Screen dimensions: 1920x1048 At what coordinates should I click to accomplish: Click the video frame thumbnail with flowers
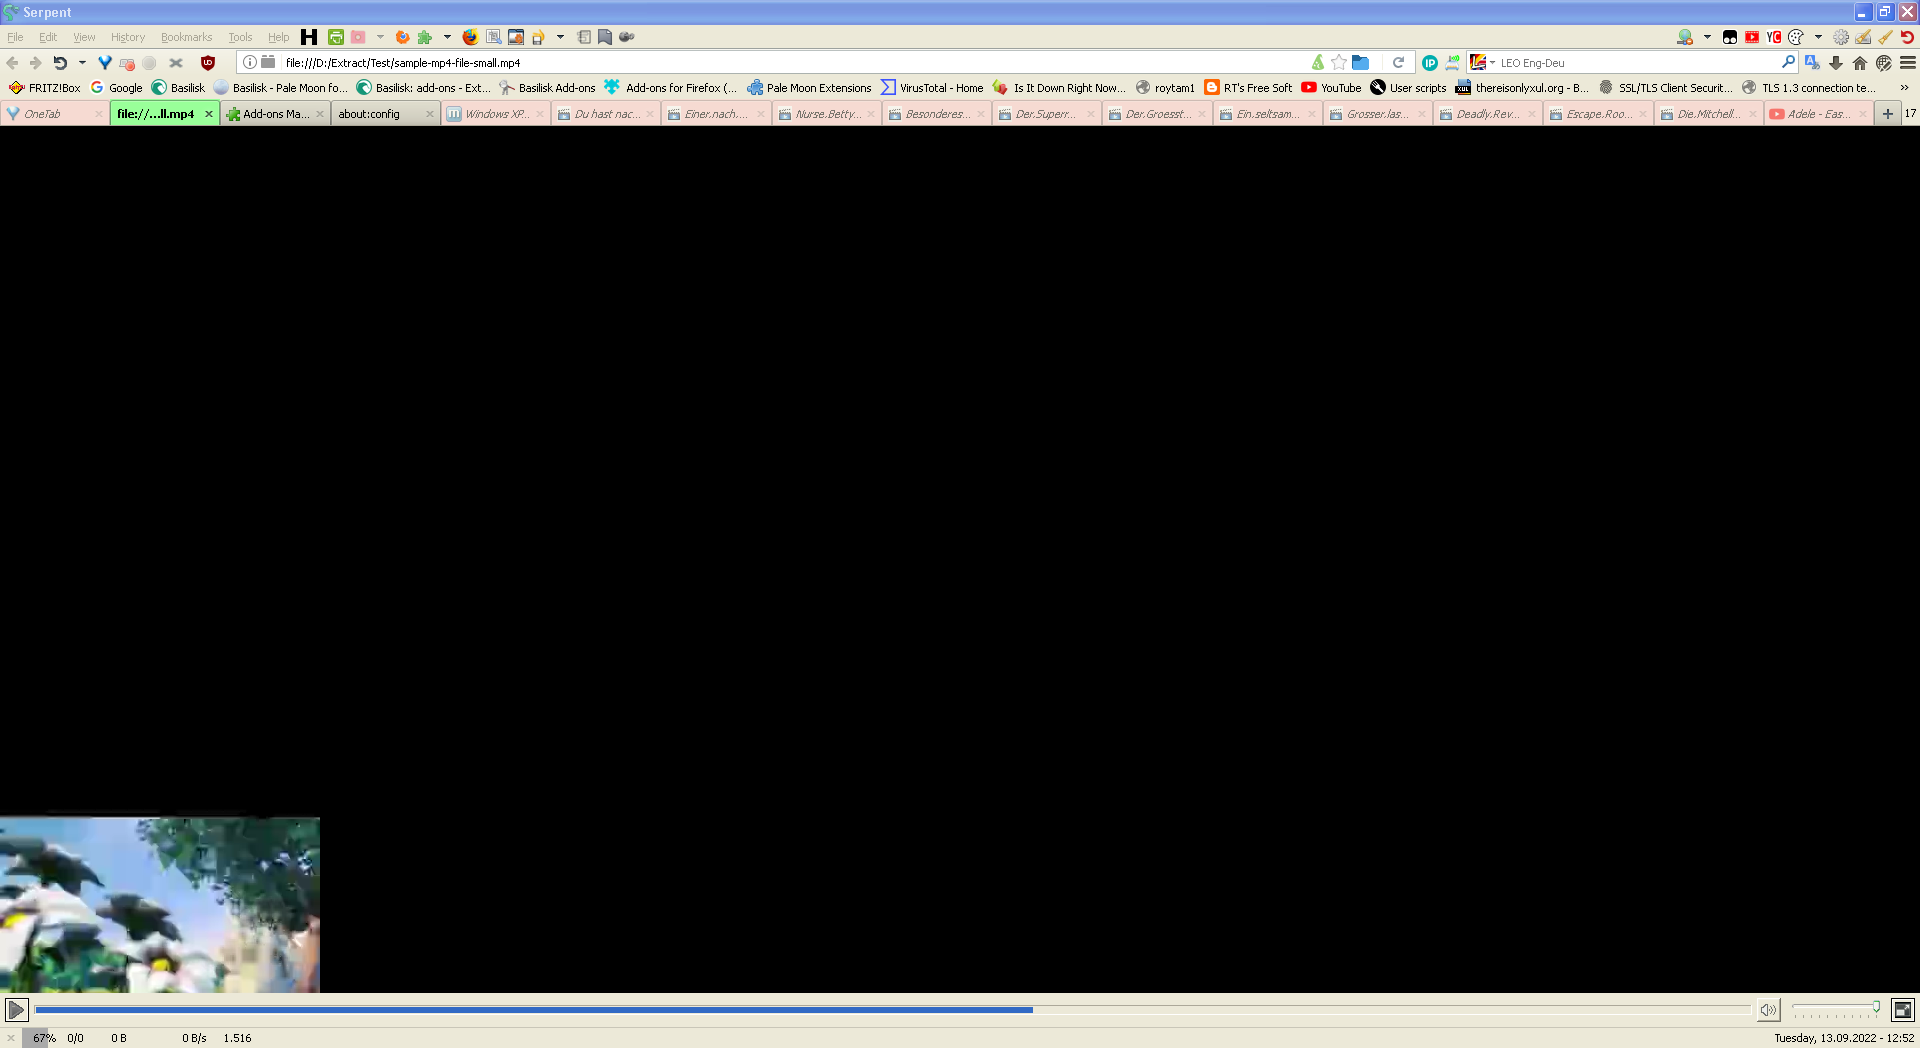click(160, 905)
